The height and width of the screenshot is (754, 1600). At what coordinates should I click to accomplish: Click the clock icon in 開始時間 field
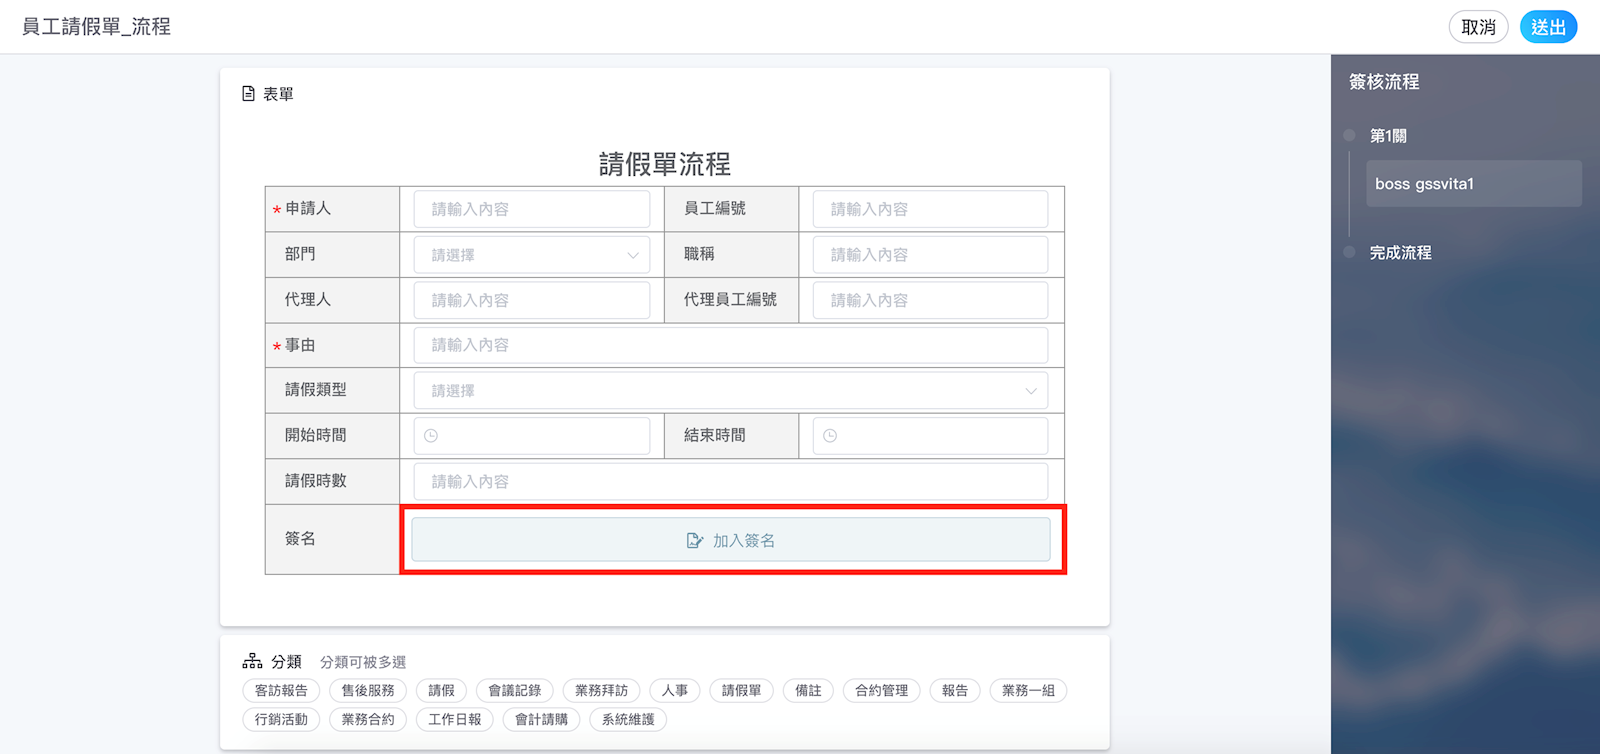click(431, 436)
